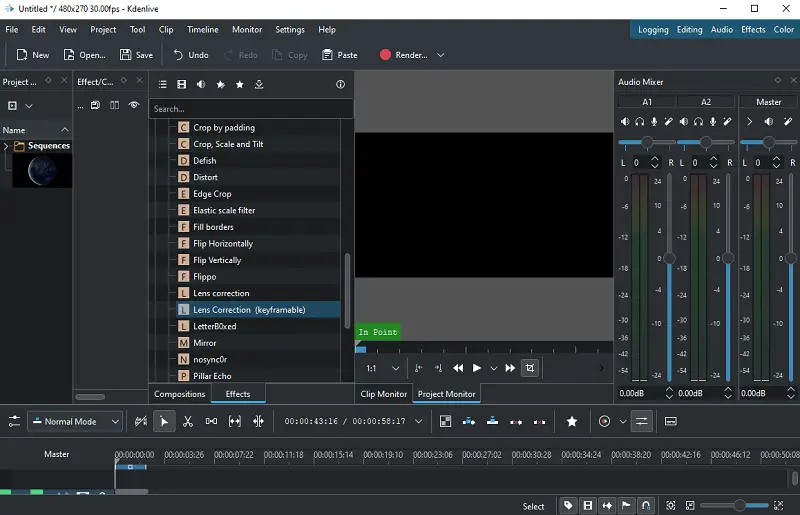Image resolution: width=800 pixels, height=515 pixels.
Task: Download new effects icon
Action: click(259, 84)
